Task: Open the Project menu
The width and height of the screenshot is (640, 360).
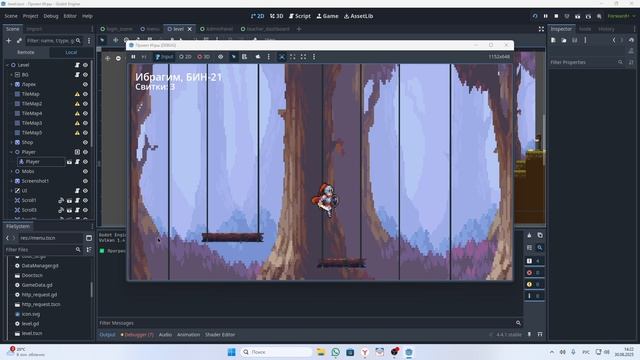Action: click(x=30, y=16)
